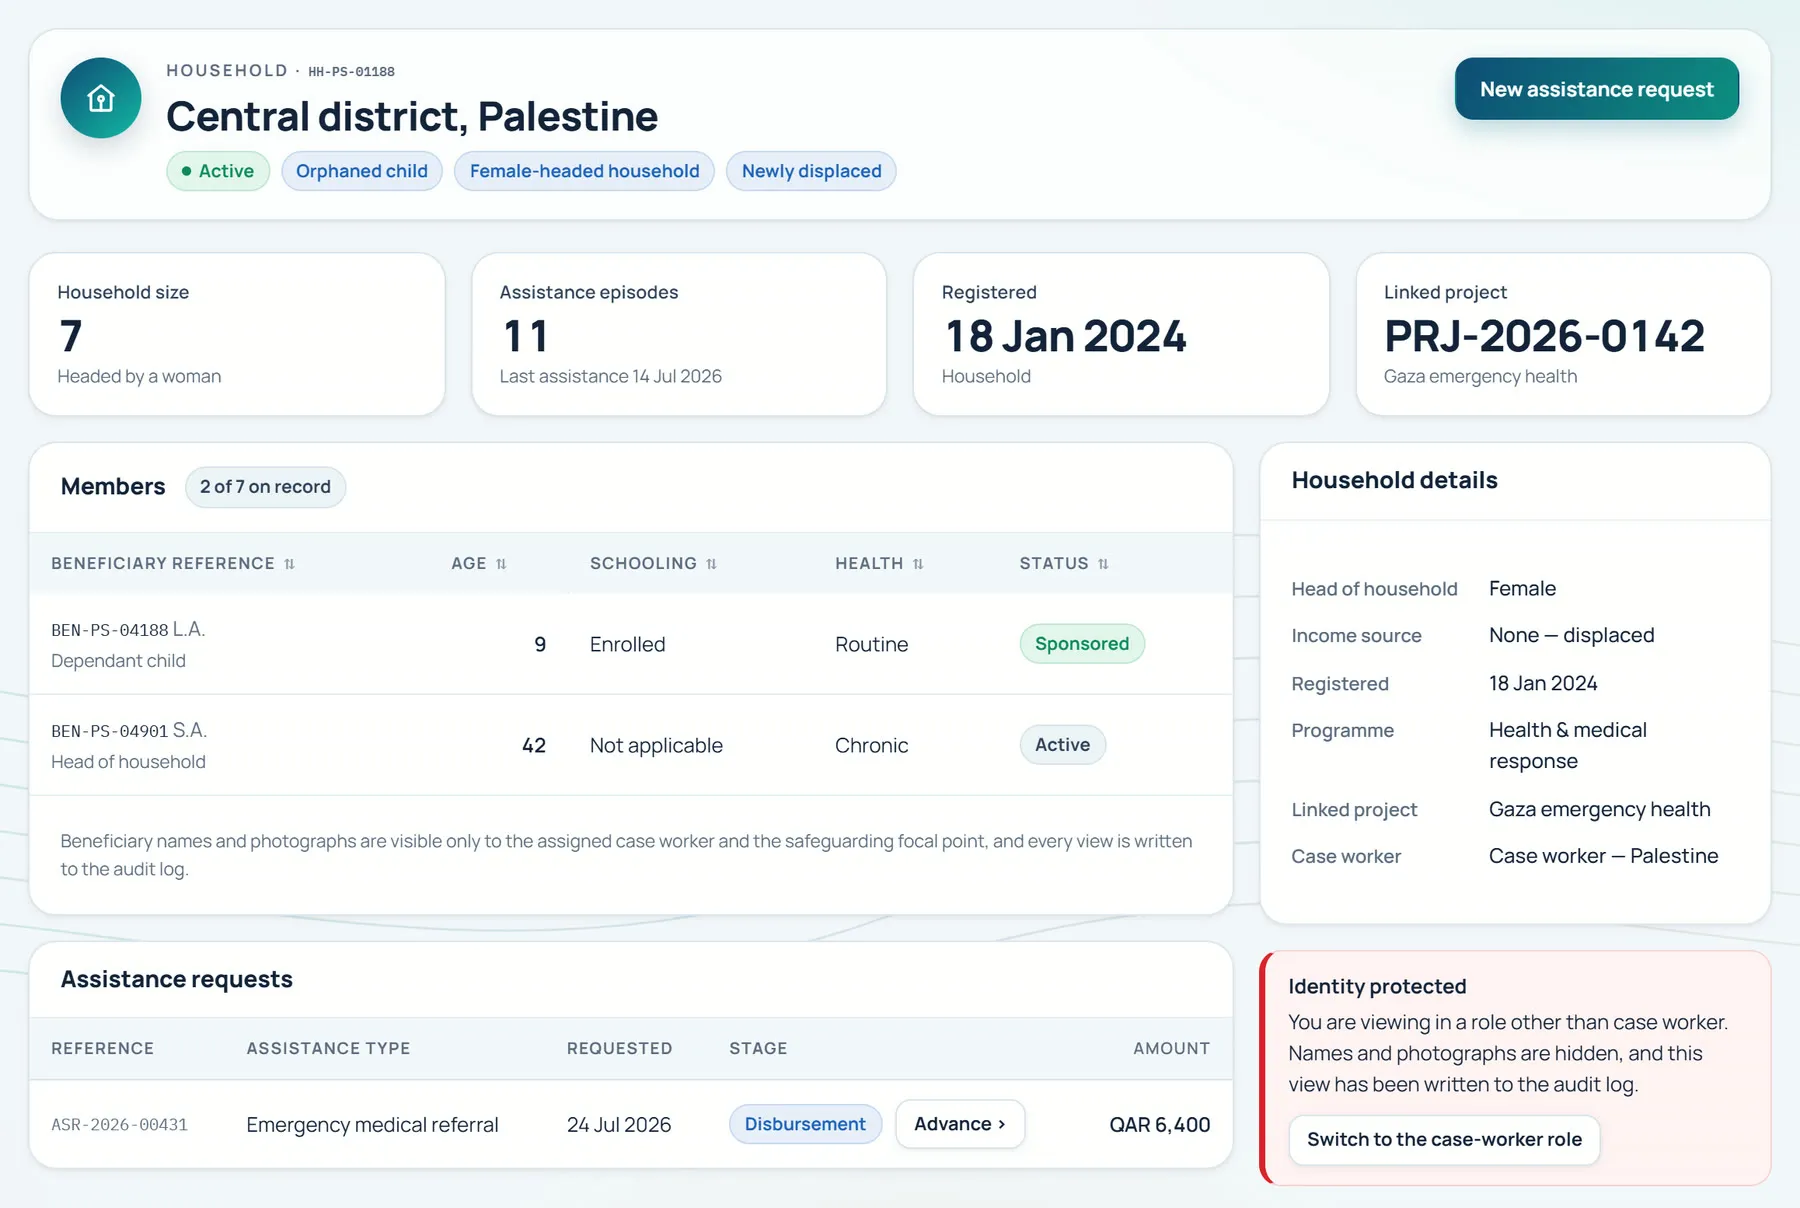This screenshot has width=1800, height=1208.
Task: Select the Newly displaced tag
Action: [x=811, y=171]
